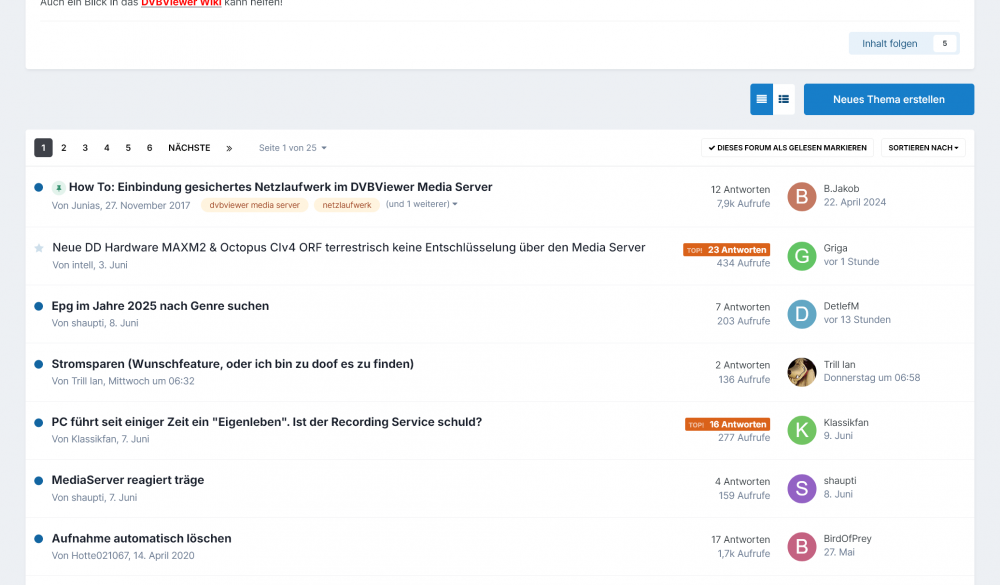Switch to expanded topic list view
The width and height of the screenshot is (1000, 585).
coord(762,99)
